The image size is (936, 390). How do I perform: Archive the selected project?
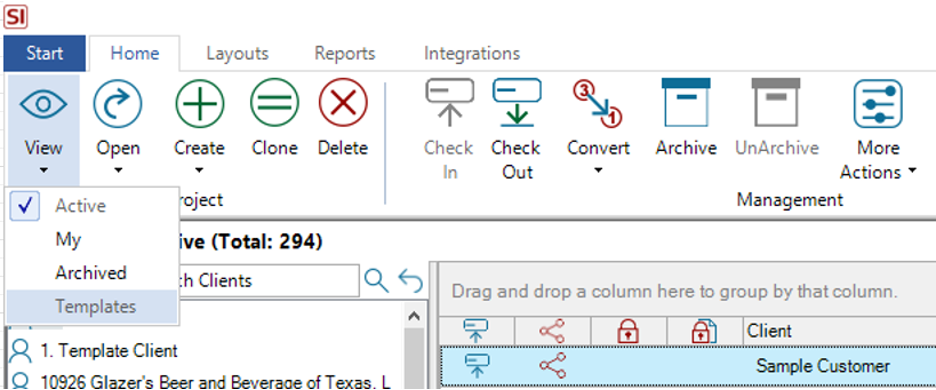tap(686, 116)
